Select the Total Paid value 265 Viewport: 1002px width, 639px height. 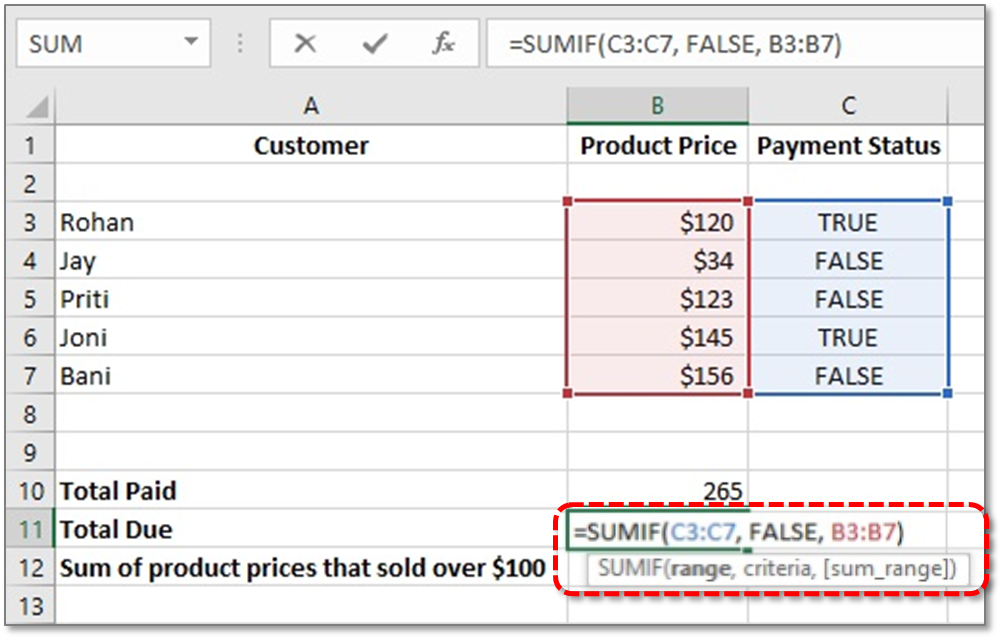[x=657, y=491]
